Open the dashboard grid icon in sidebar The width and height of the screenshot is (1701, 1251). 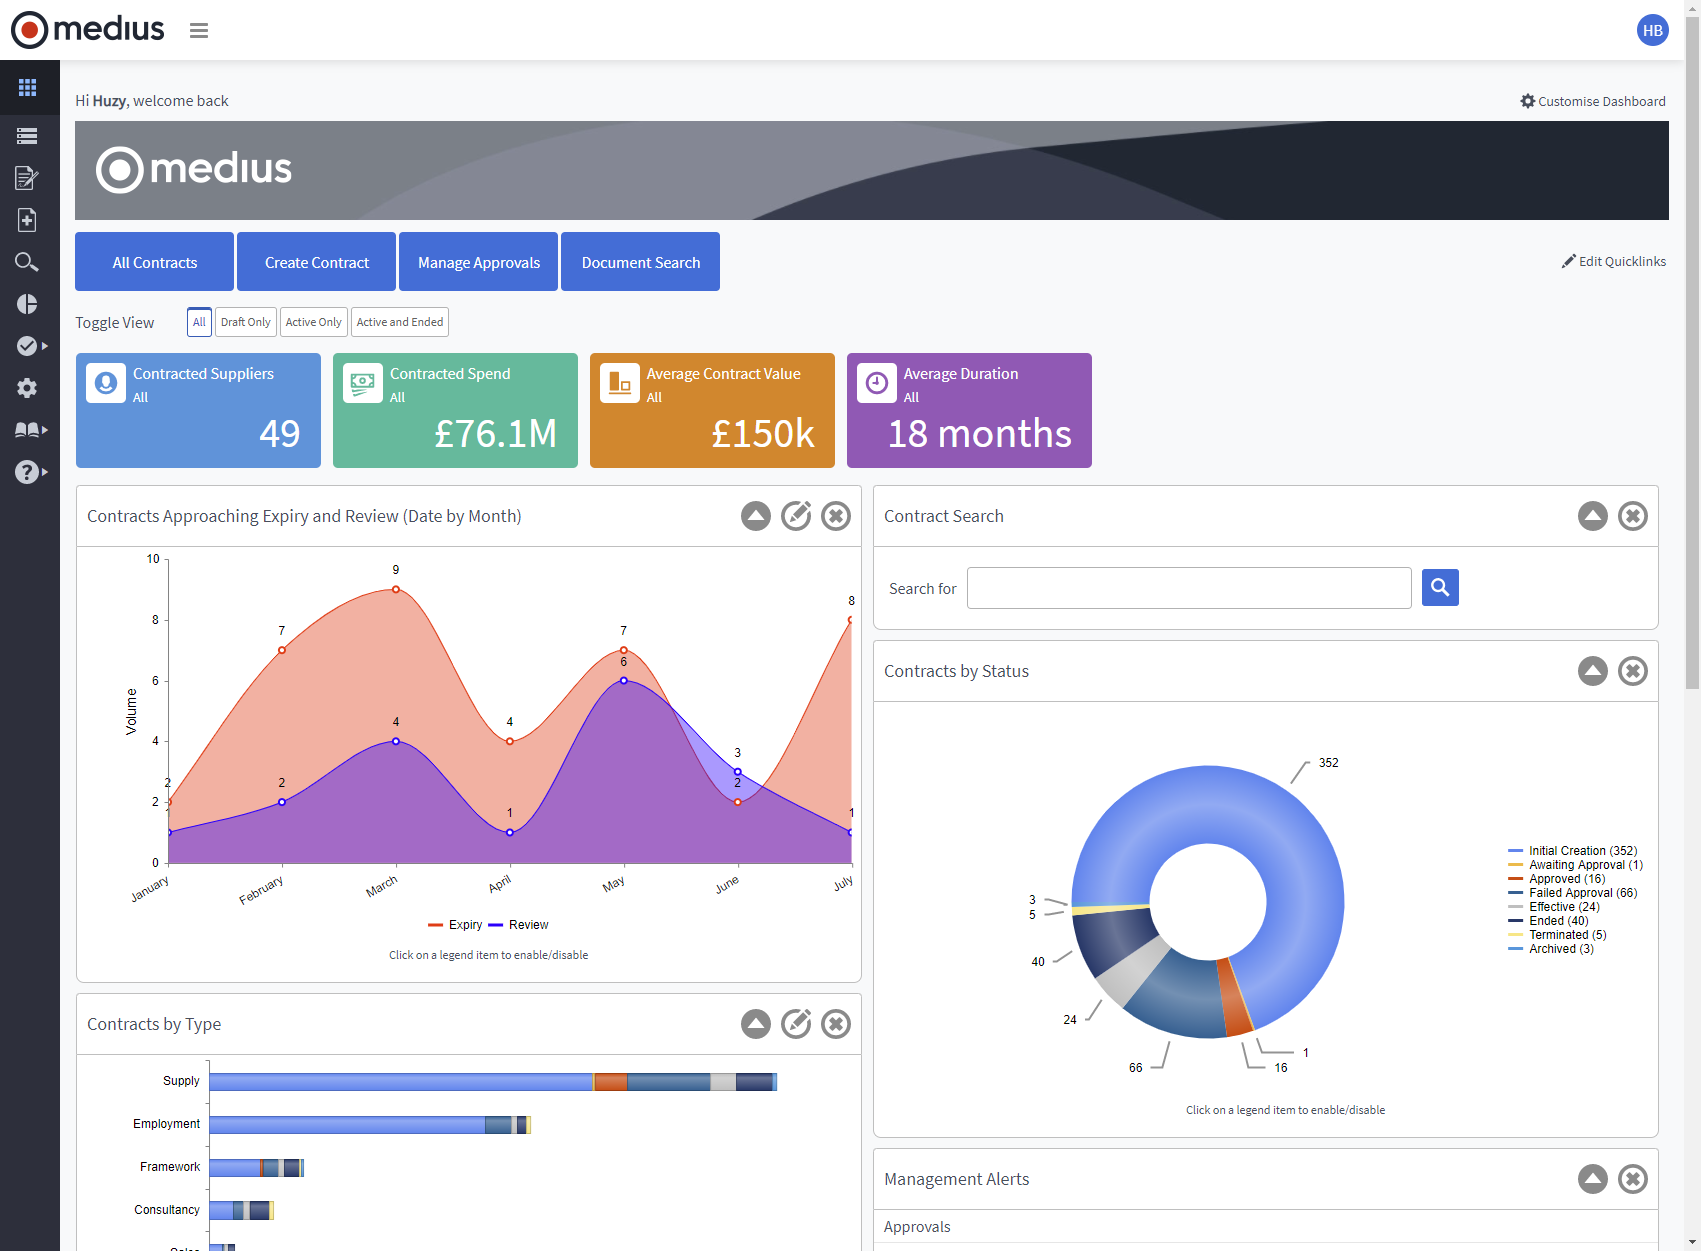(x=27, y=88)
